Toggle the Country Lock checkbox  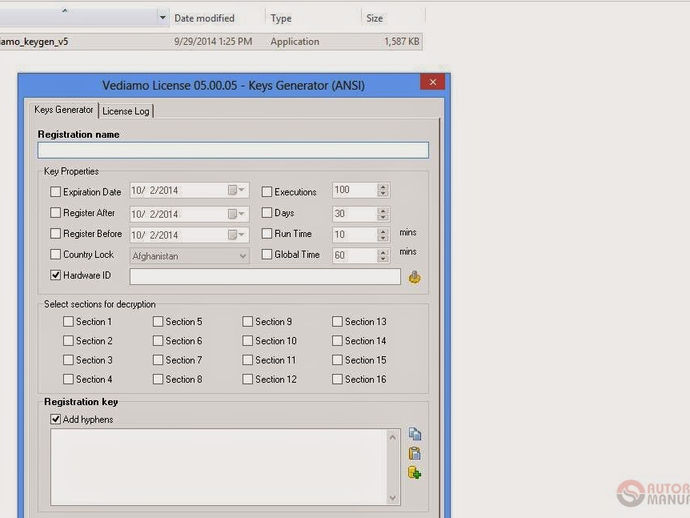55,254
